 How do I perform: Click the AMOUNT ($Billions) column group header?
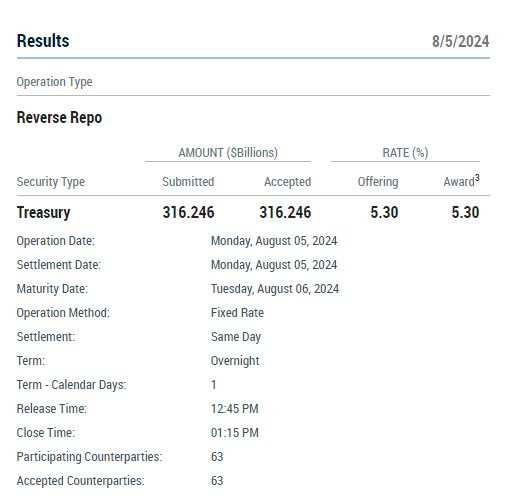228,153
